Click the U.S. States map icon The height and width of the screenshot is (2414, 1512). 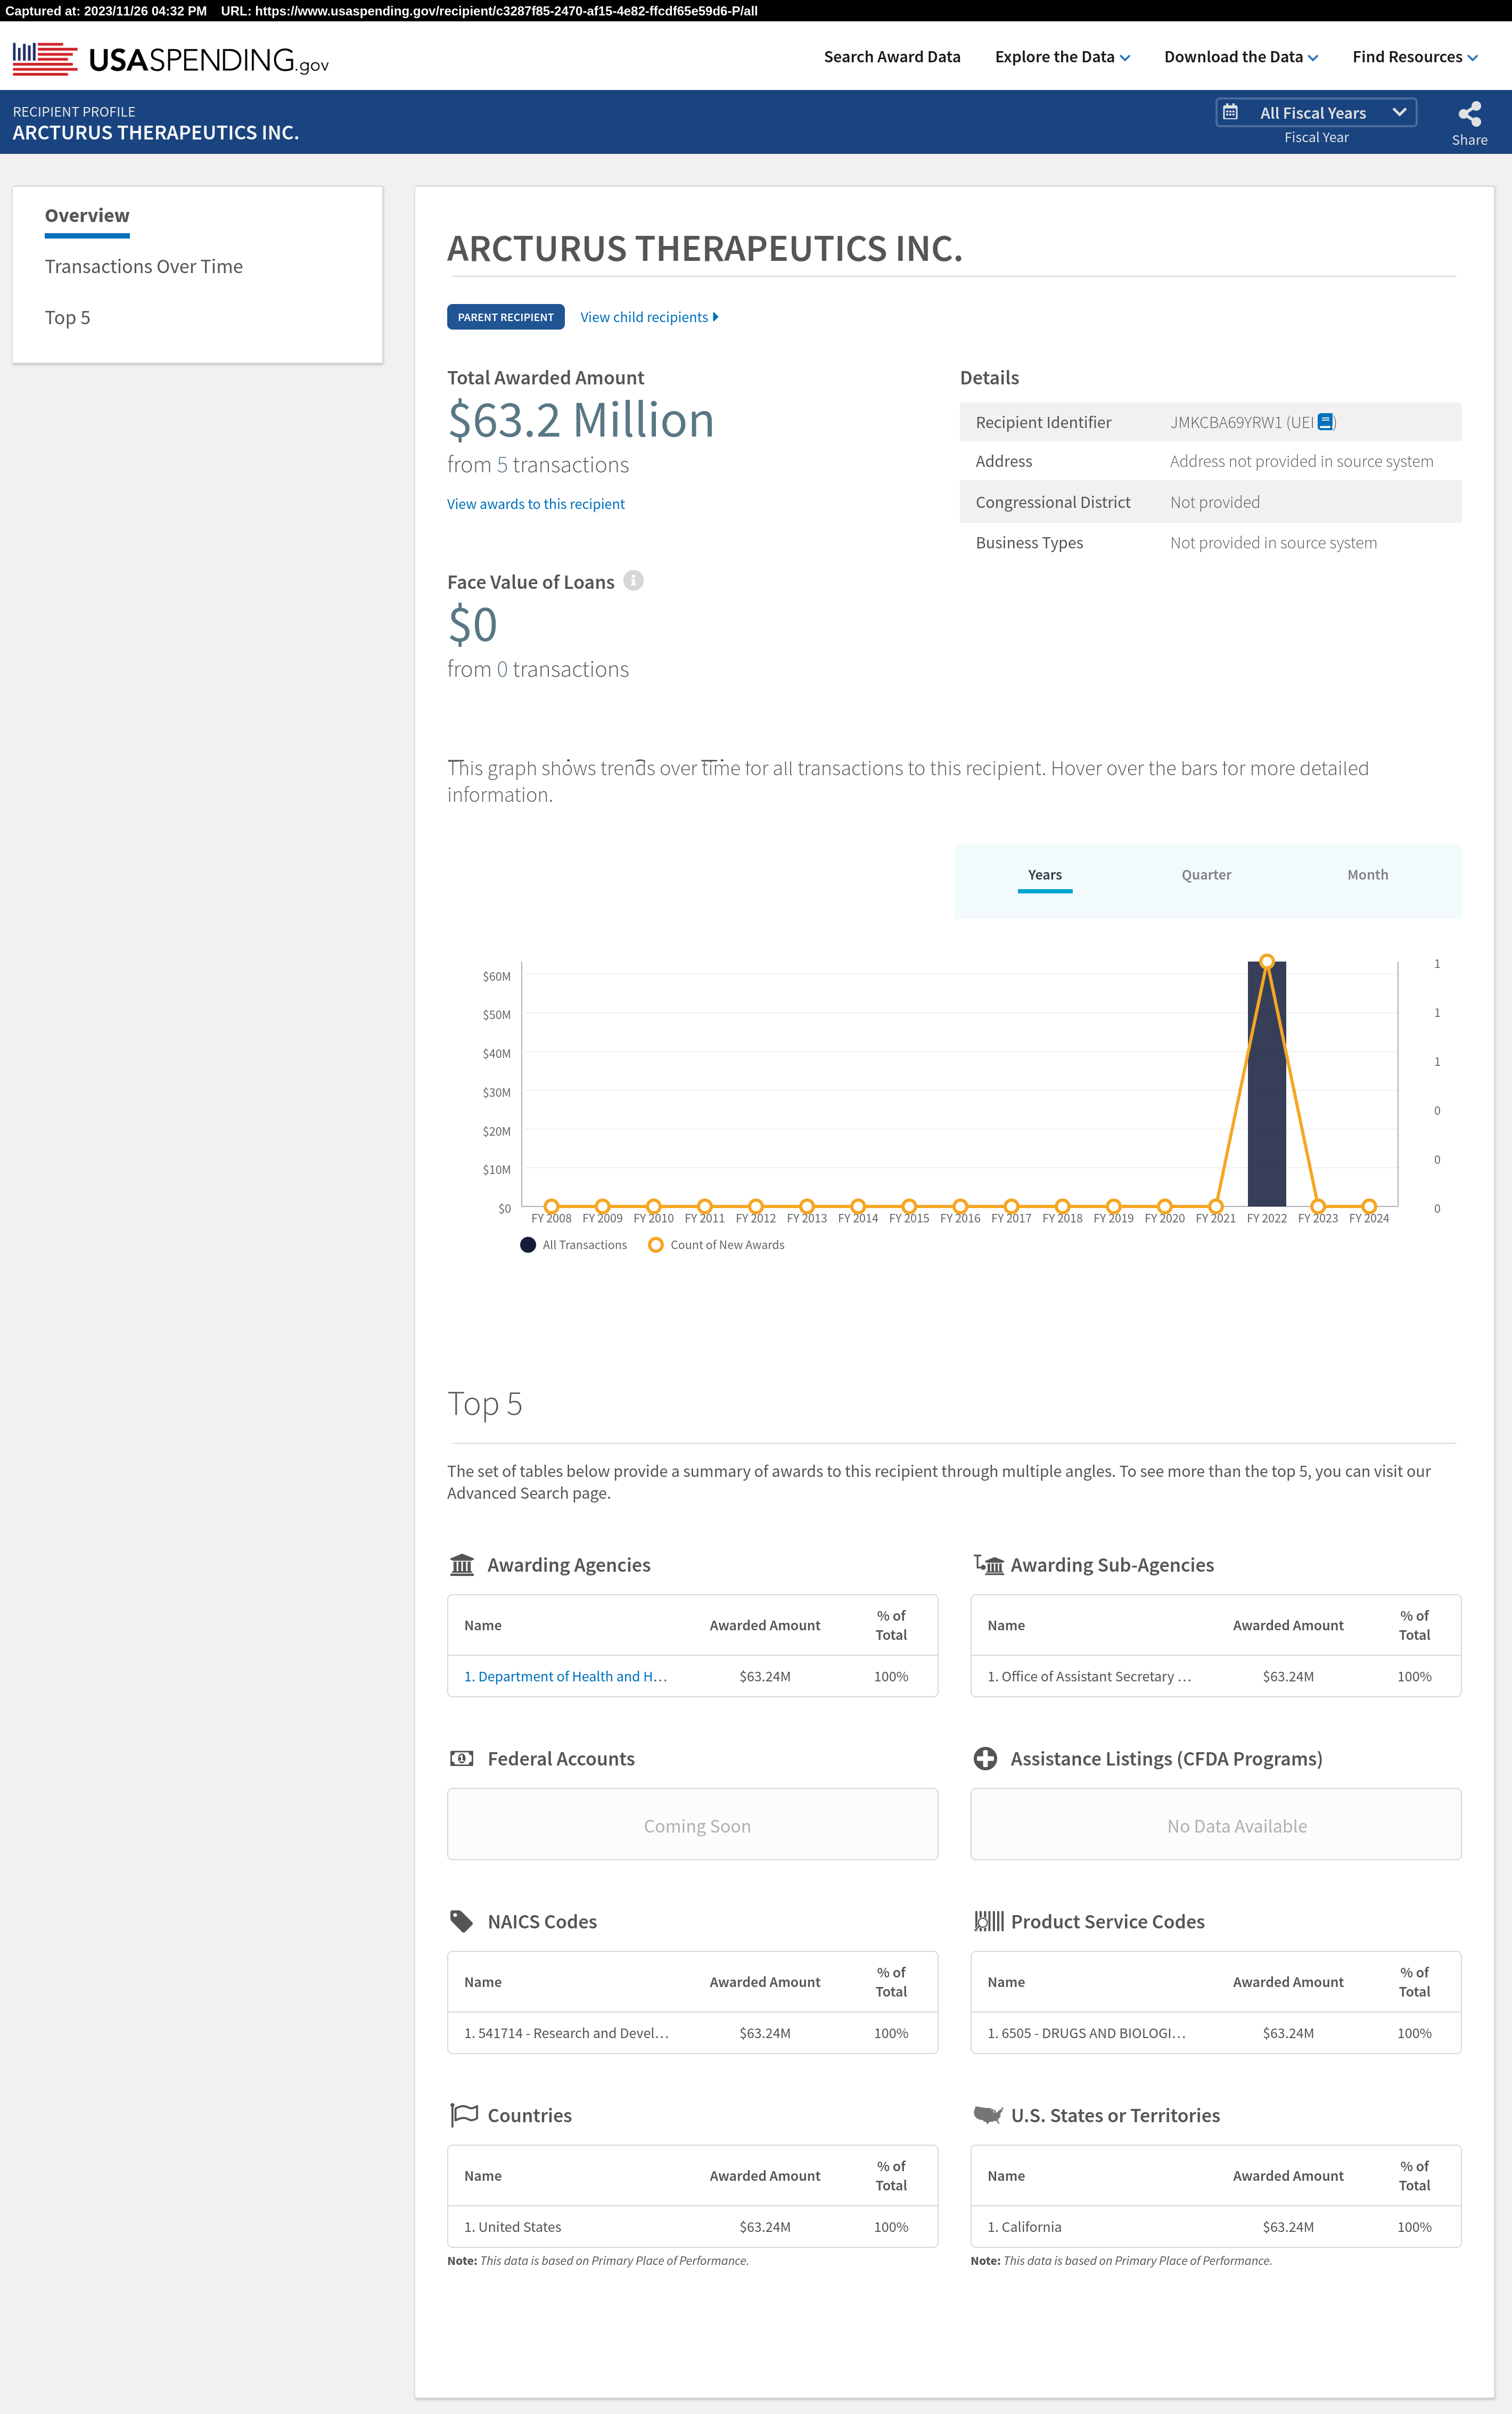pos(987,2115)
